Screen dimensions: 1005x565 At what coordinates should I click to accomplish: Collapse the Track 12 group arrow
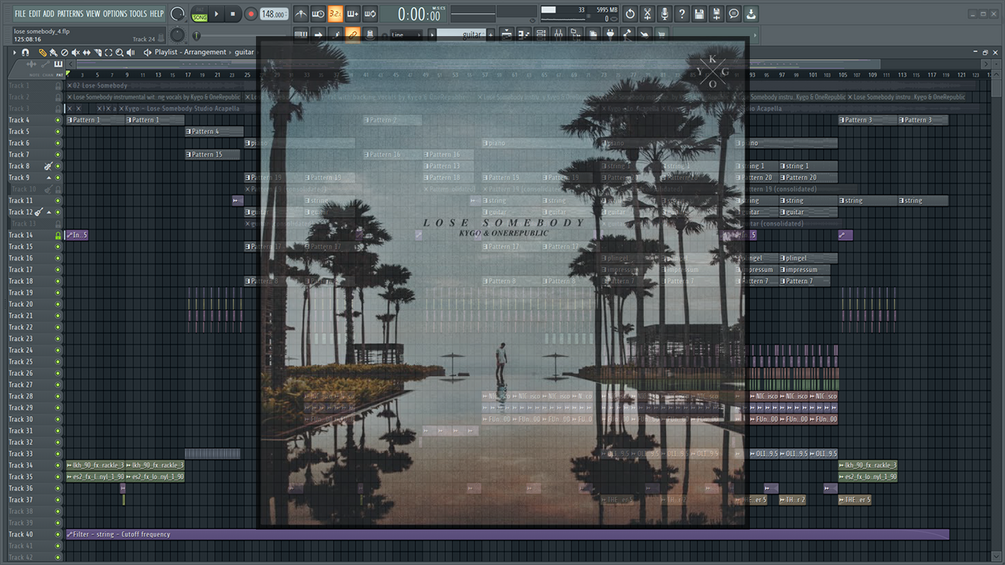[49, 212]
